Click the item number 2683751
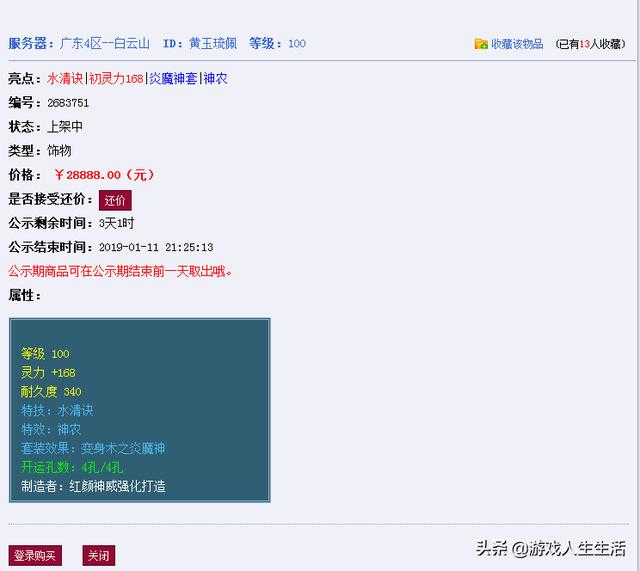The image size is (640, 571). coord(68,103)
